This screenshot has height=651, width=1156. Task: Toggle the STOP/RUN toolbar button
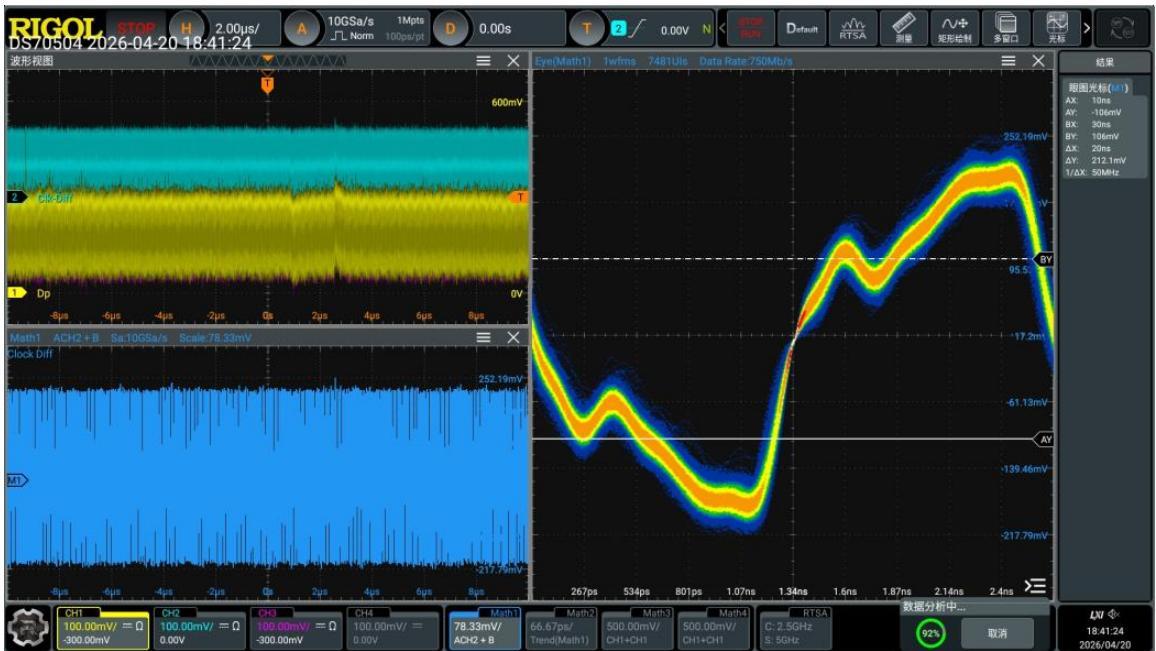click(x=751, y=29)
